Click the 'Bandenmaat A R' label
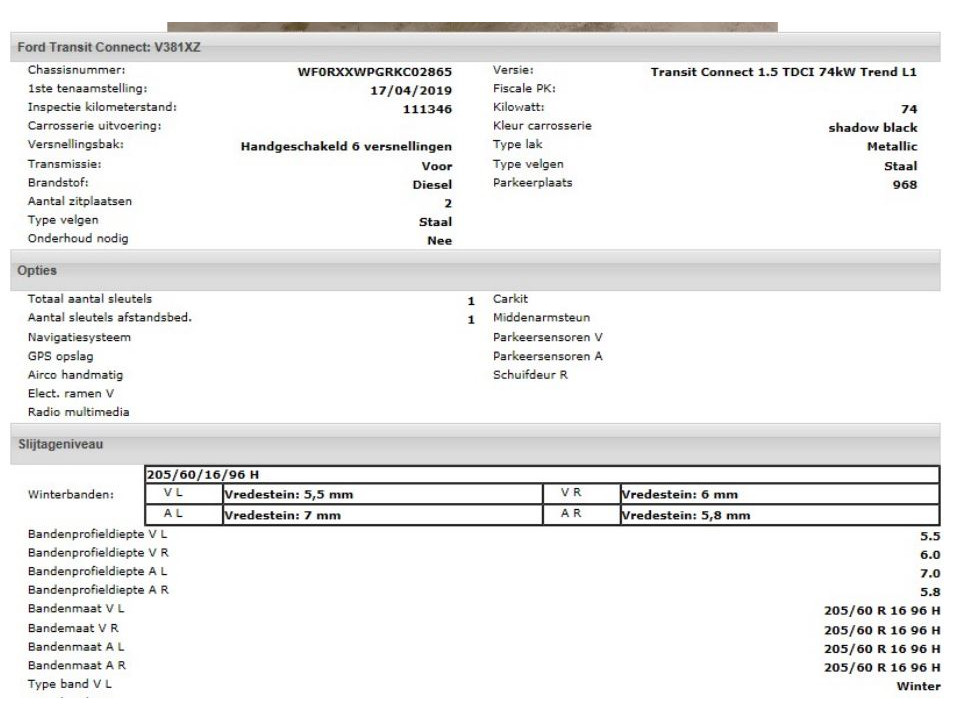 click(x=77, y=665)
